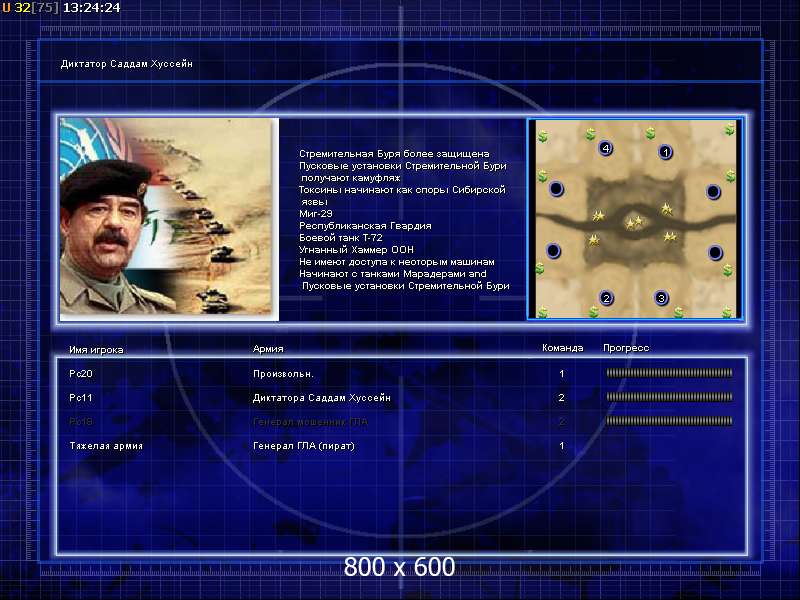Click the Saddam Hussein general portrait
The height and width of the screenshot is (600, 800).
(x=169, y=219)
